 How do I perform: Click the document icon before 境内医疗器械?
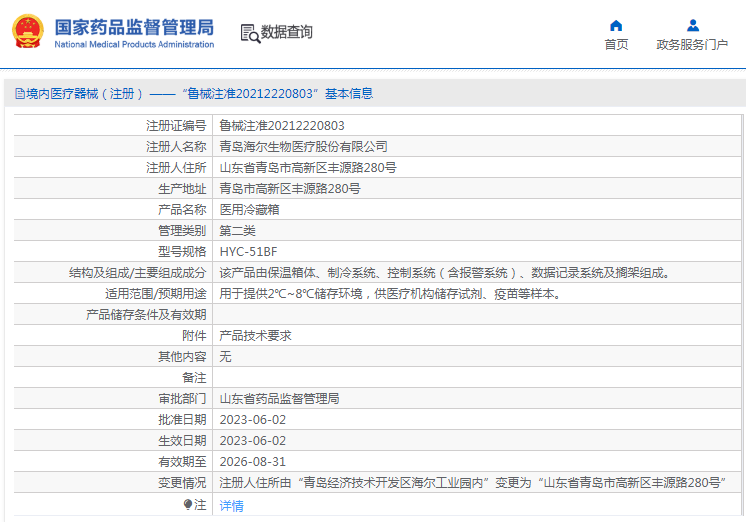coord(19,94)
